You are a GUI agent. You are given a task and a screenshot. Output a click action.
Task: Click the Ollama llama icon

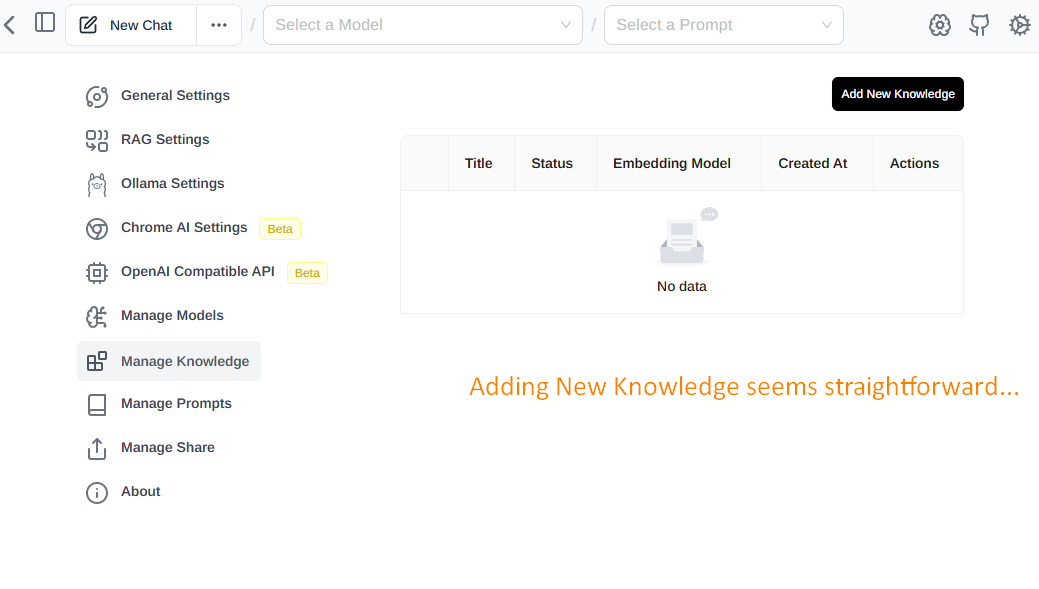[x=96, y=184]
